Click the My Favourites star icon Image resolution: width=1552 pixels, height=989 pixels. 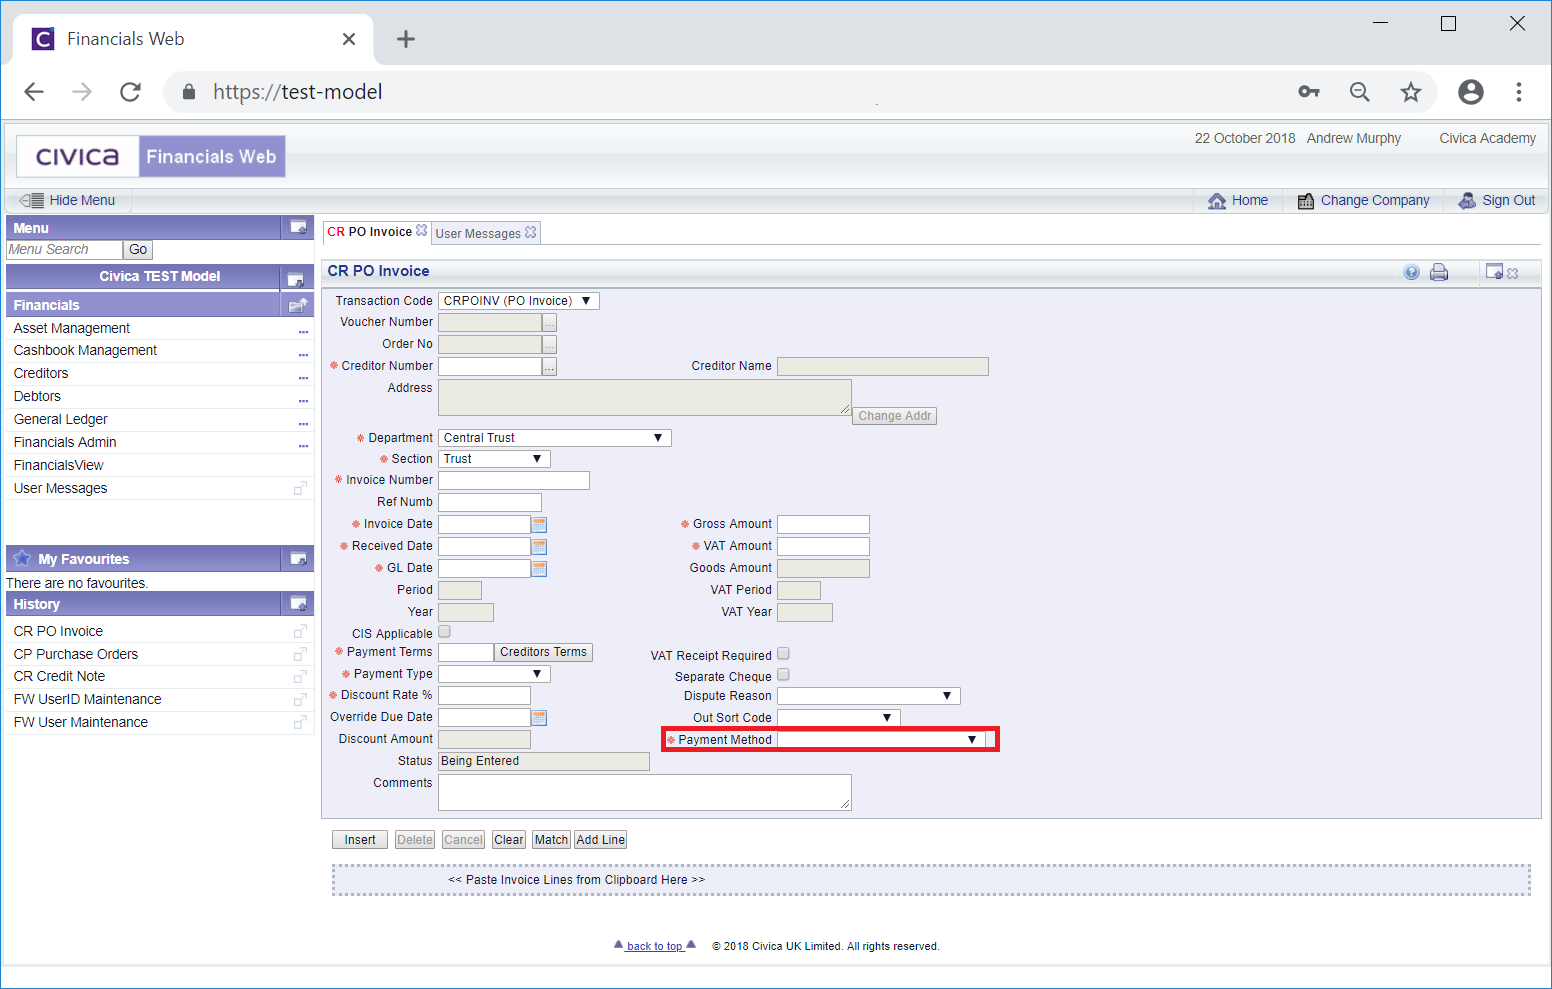point(22,558)
